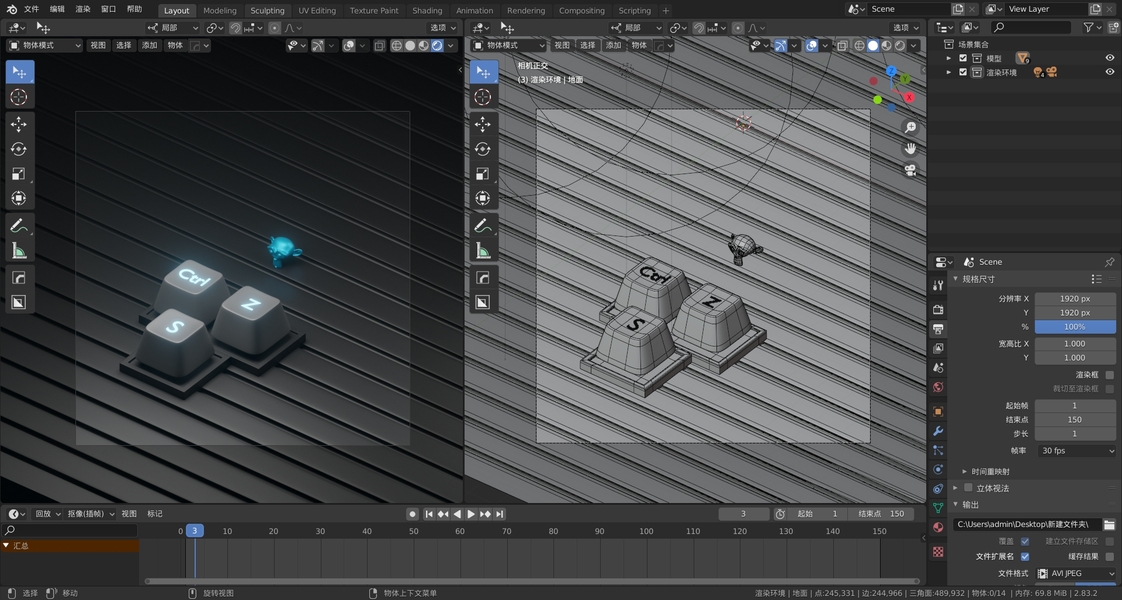
Task: Open the 文件格式 AVI JPEG dropdown
Action: click(1075, 574)
